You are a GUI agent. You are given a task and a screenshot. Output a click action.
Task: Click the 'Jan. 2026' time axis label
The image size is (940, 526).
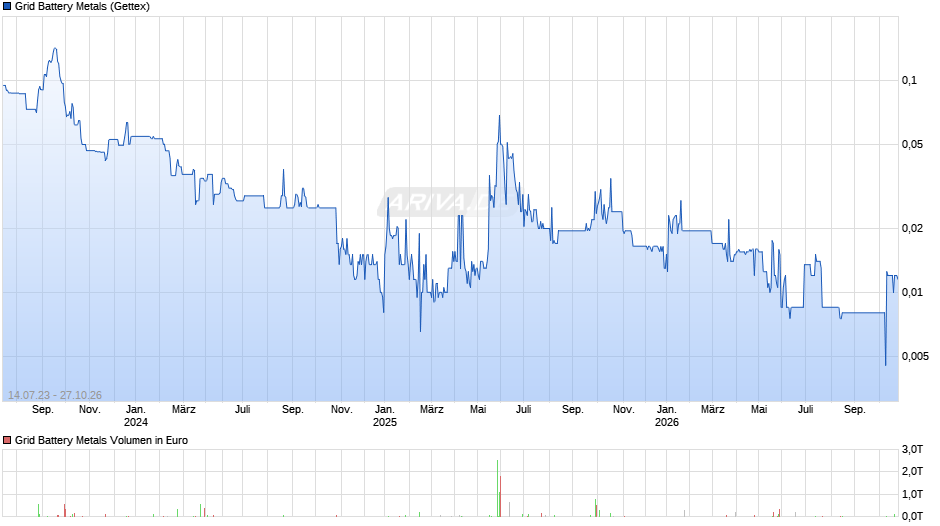(667, 416)
